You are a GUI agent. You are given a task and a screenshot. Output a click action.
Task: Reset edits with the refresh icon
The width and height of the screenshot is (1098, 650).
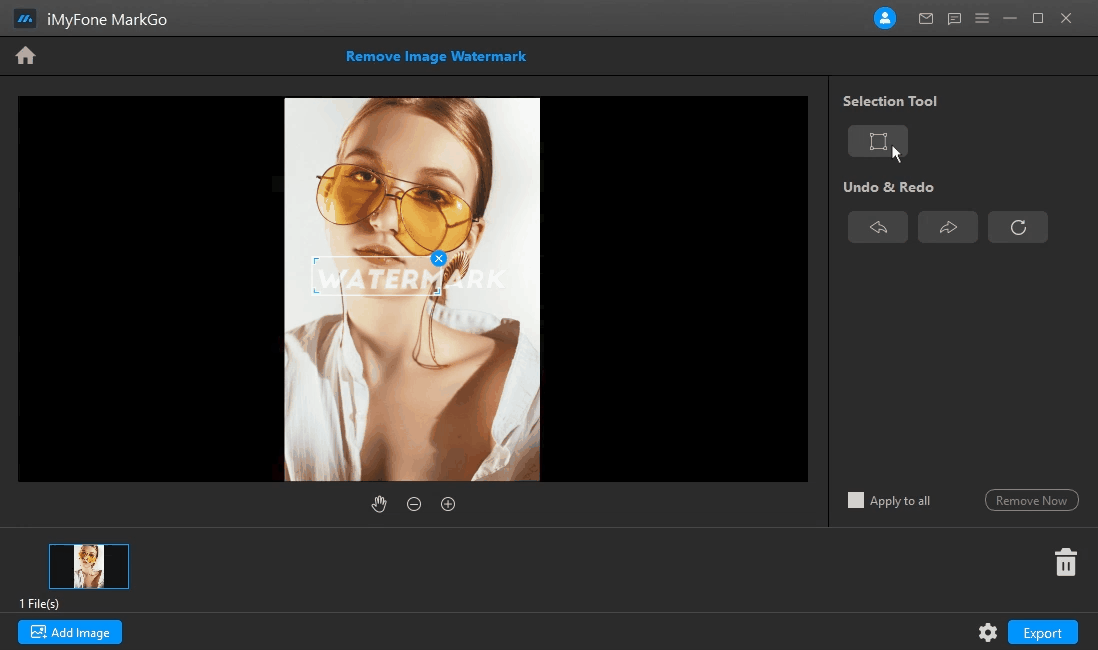point(1017,227)
